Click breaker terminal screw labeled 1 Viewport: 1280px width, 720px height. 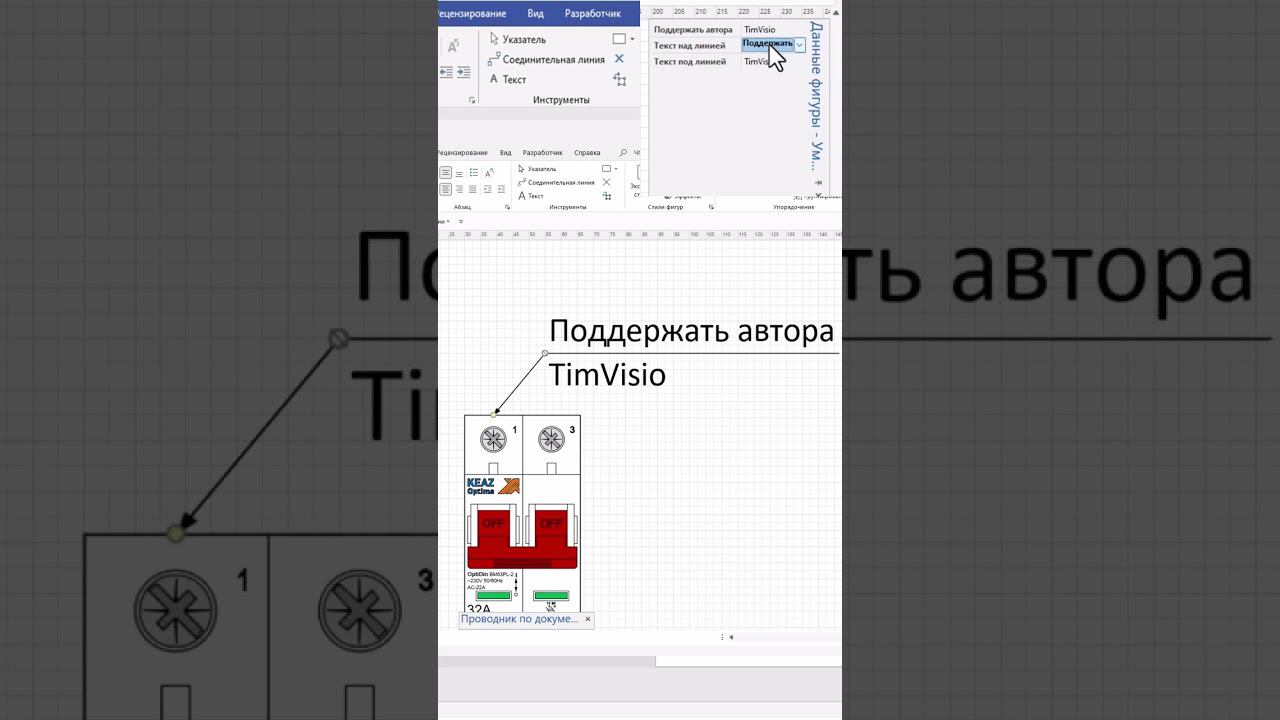493,439
